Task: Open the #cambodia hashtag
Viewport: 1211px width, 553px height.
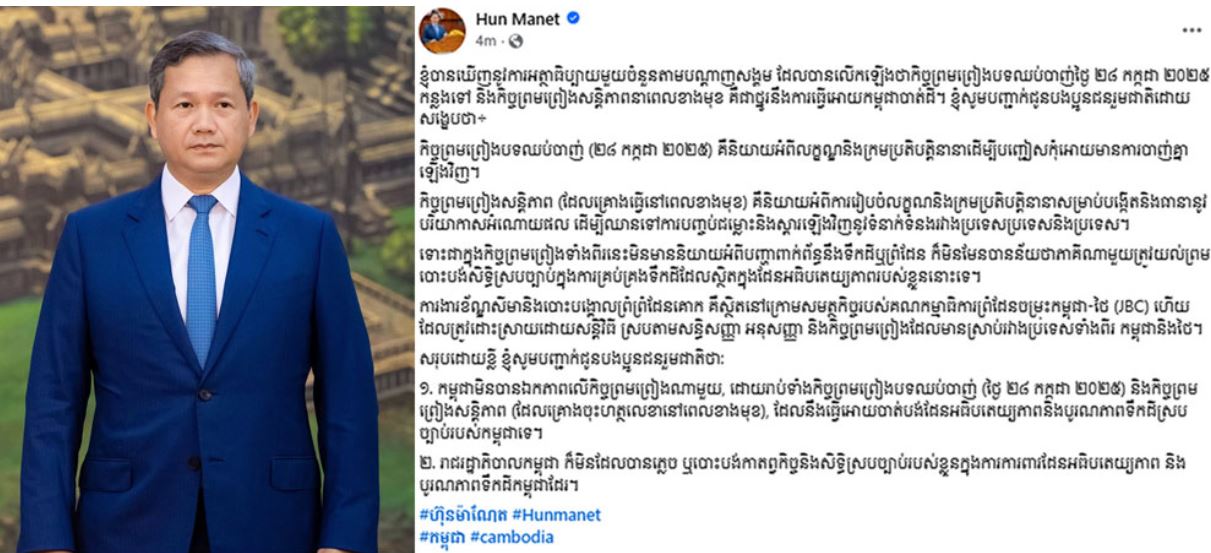Action: tap(511, 537)
